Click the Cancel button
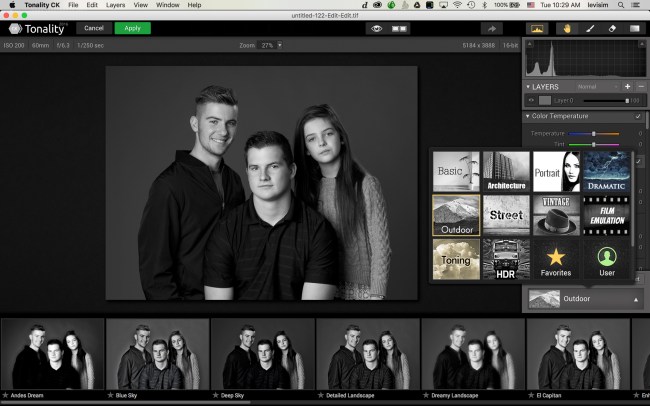The width and height of the screenshot is (650, 406). [94, 28]
